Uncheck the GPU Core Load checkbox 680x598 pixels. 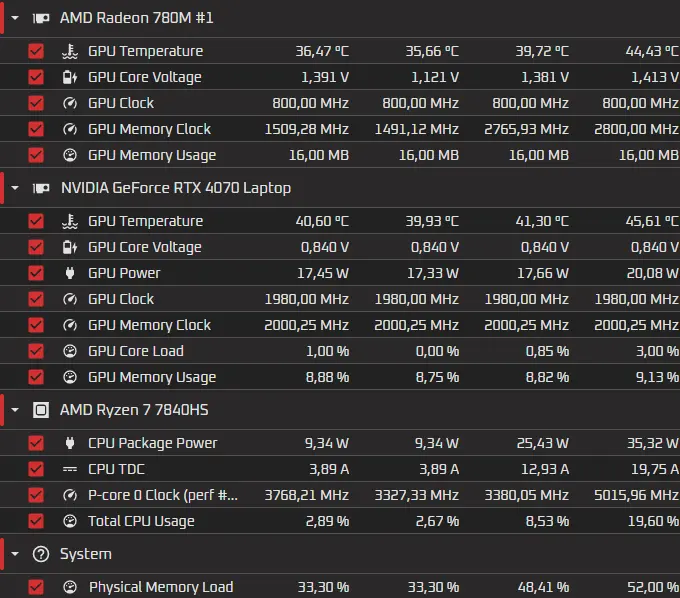[x=36, y=351]
